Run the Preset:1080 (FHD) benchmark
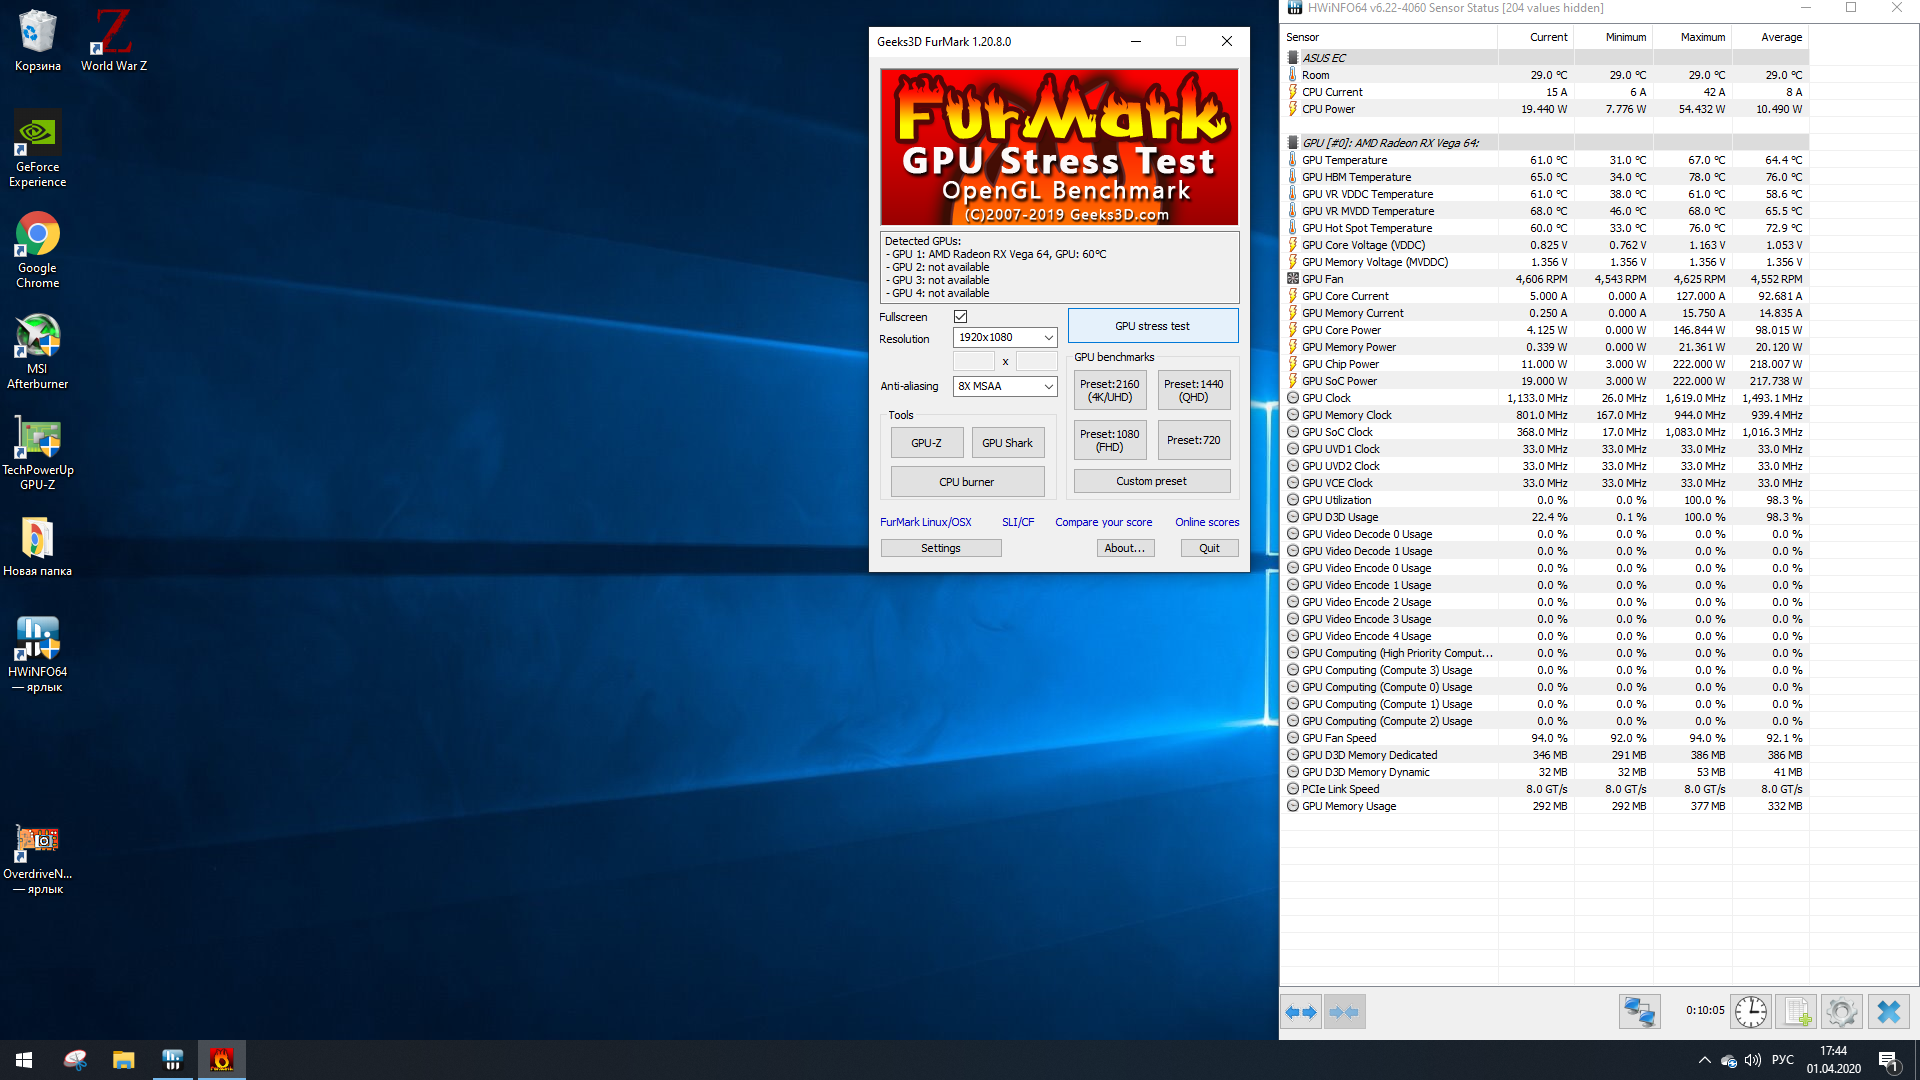1920x1080 pixels. 1109,441
